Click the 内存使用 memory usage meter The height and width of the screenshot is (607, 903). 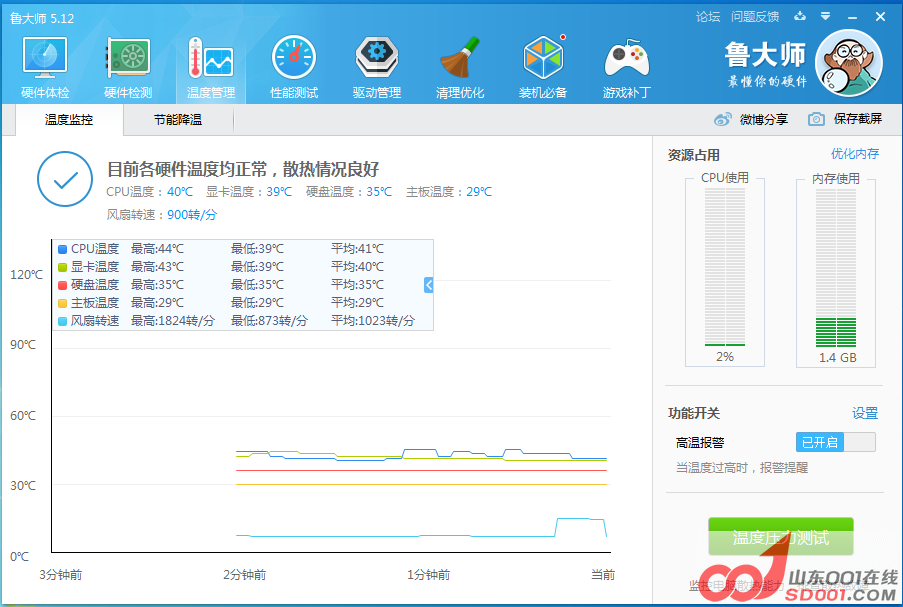(836, 267)
